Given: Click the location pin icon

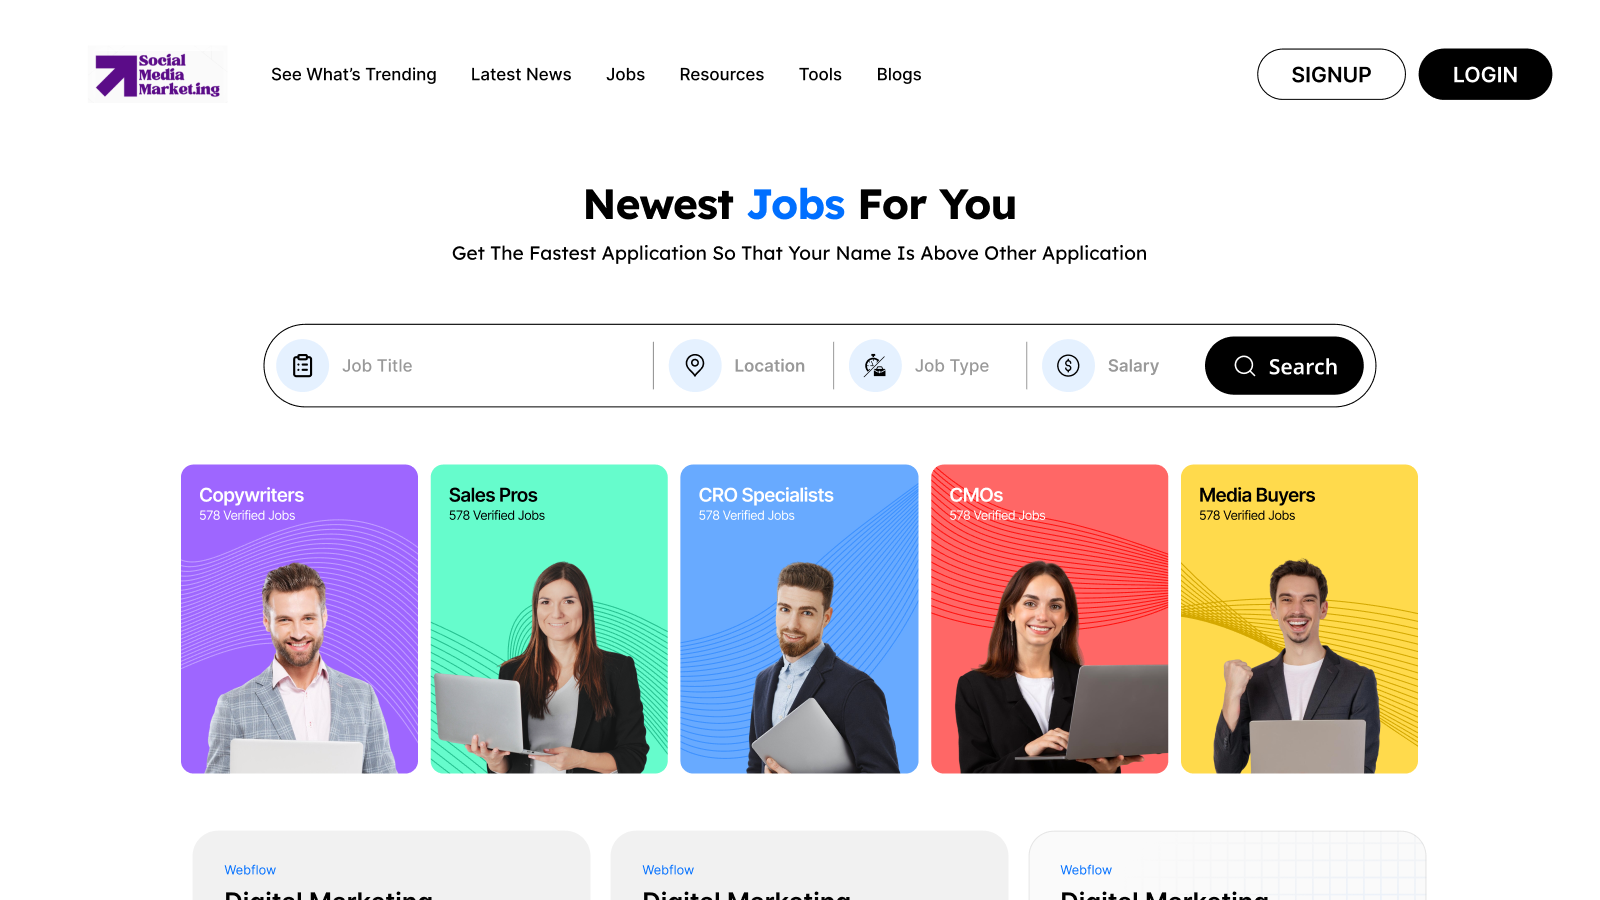Looking at the screenshot, I should pos(695,366).
